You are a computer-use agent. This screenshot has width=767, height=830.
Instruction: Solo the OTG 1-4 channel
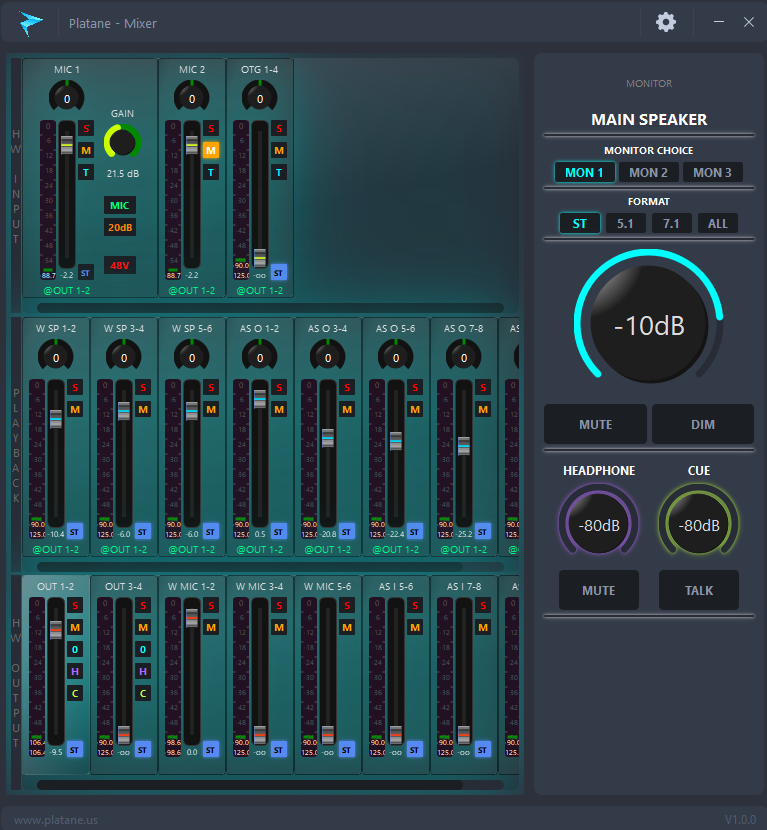279,128
